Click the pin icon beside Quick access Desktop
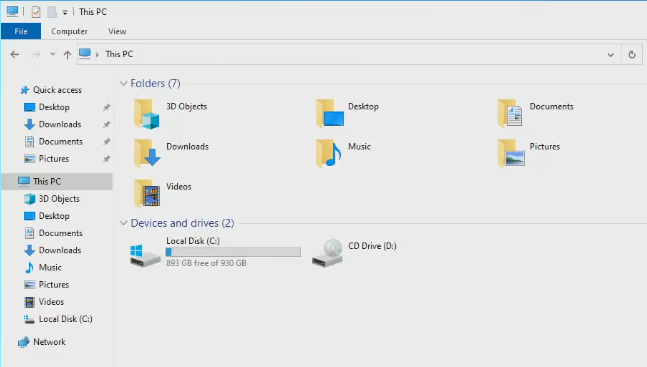647x367 pixels. [106, 107]
